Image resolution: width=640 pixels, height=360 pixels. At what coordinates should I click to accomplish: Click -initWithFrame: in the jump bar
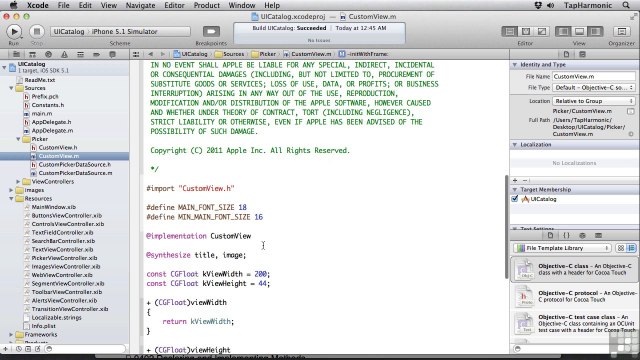pyautogui.click(x=364, y=54)
